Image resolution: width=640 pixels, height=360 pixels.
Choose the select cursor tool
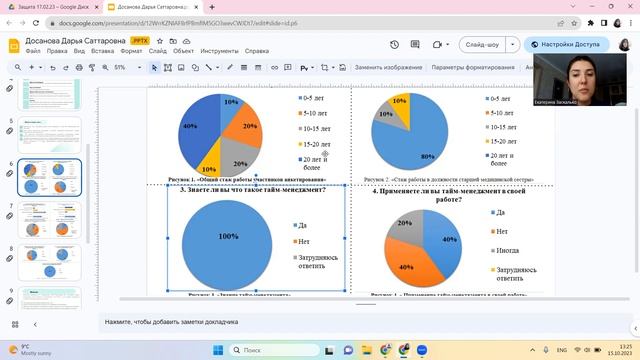[154, 68]
